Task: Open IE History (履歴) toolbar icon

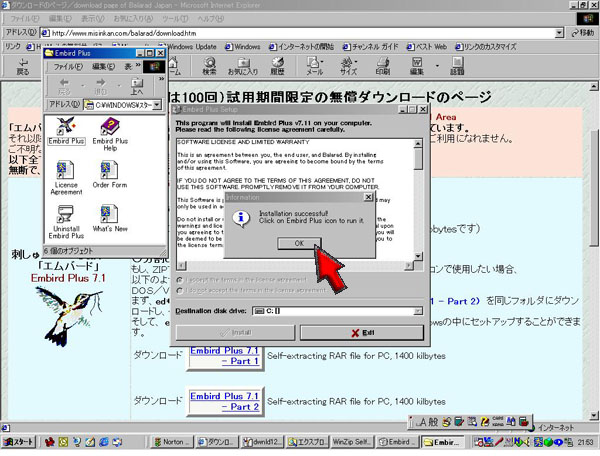Action: [x=277, y=67]
